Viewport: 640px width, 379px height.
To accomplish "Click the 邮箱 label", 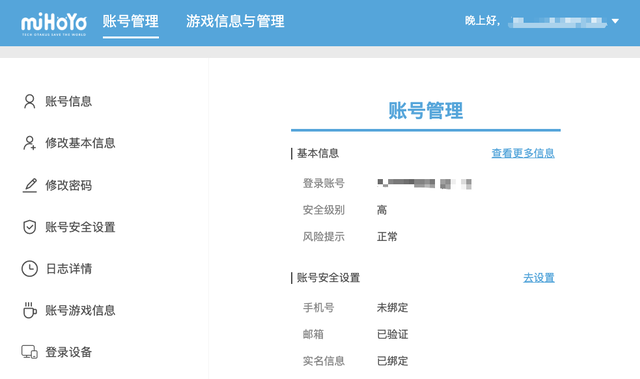I will click(313, 335).
